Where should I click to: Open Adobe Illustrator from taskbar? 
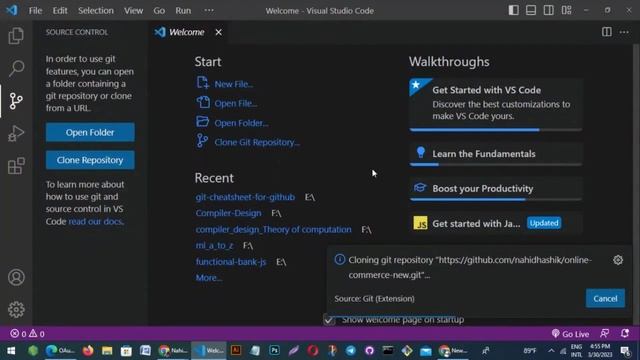coord(236,351)
